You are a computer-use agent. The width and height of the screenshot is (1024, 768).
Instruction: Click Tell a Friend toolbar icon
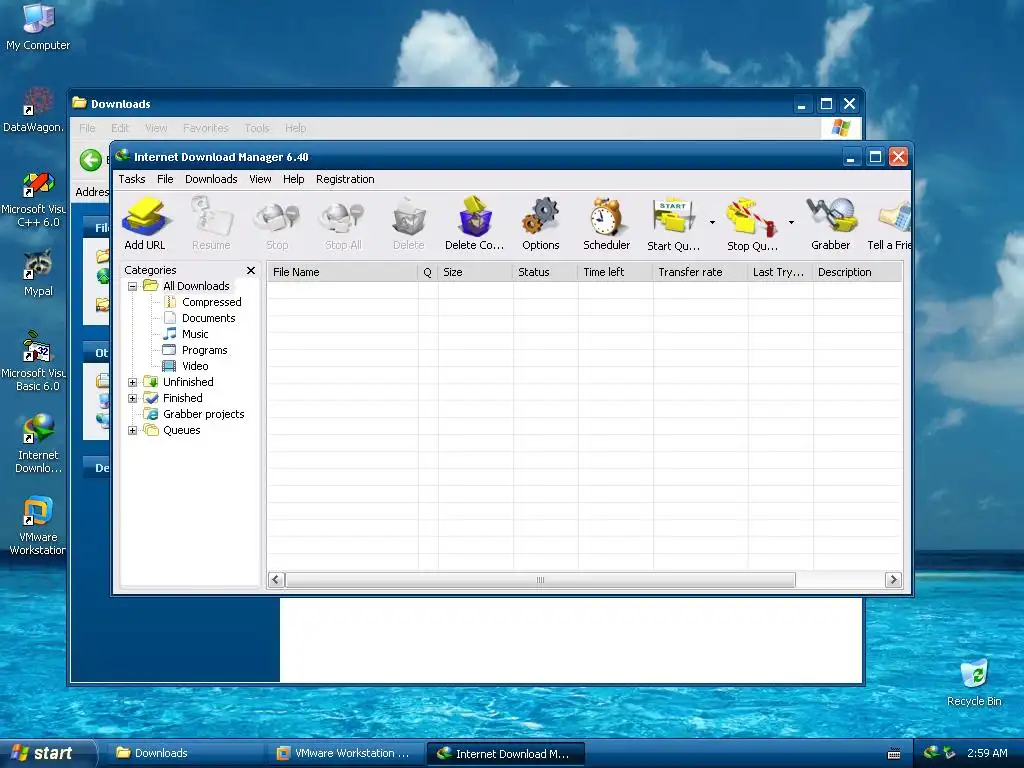point(889,223)
